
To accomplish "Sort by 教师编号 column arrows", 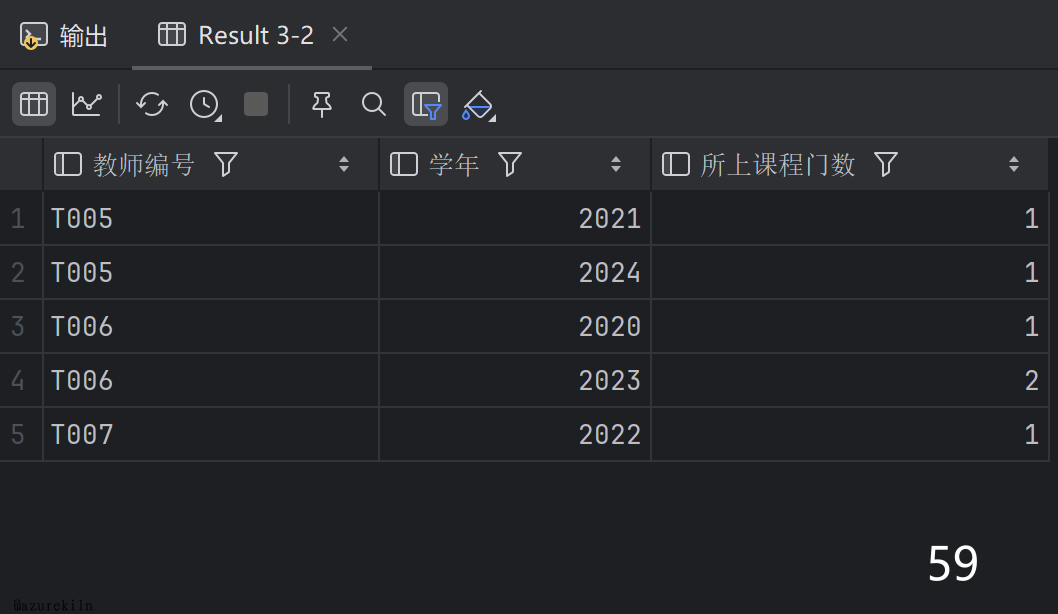I will tap(344, 165).
